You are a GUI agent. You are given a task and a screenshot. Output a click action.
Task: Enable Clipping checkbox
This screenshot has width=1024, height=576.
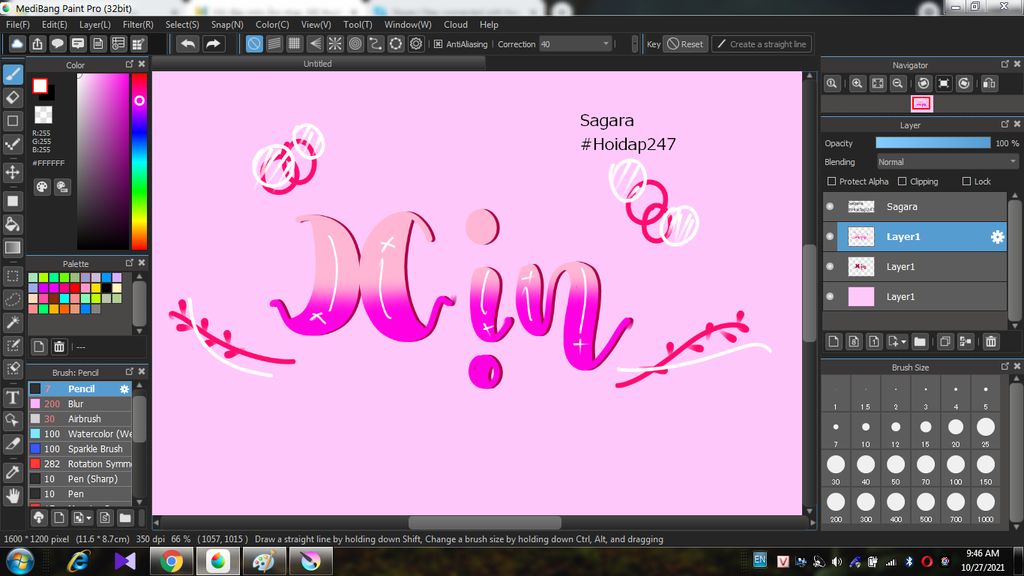click(x=902, y=181)
